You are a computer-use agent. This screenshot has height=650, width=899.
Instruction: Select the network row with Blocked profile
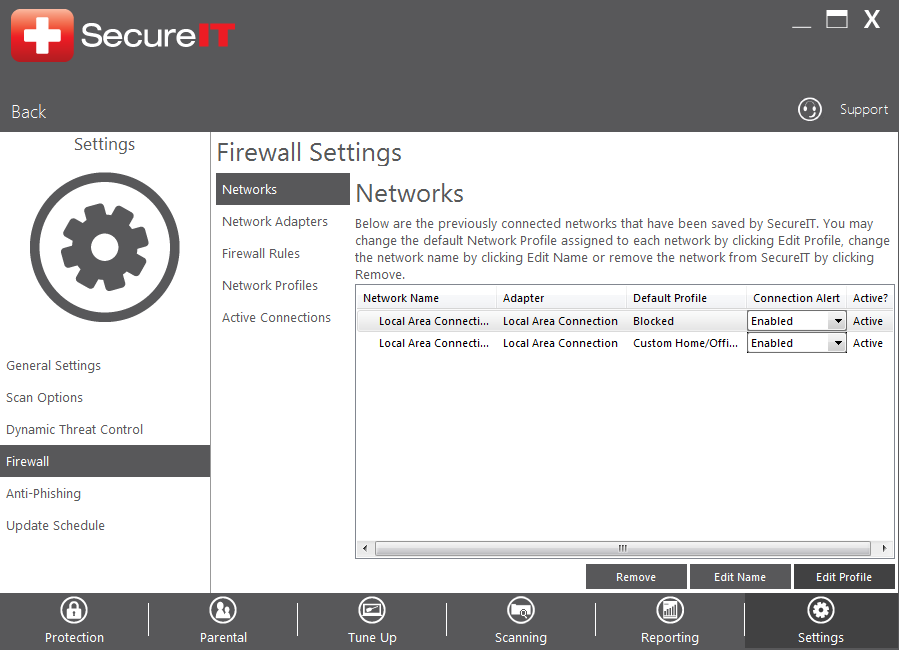tap(624, 321)
